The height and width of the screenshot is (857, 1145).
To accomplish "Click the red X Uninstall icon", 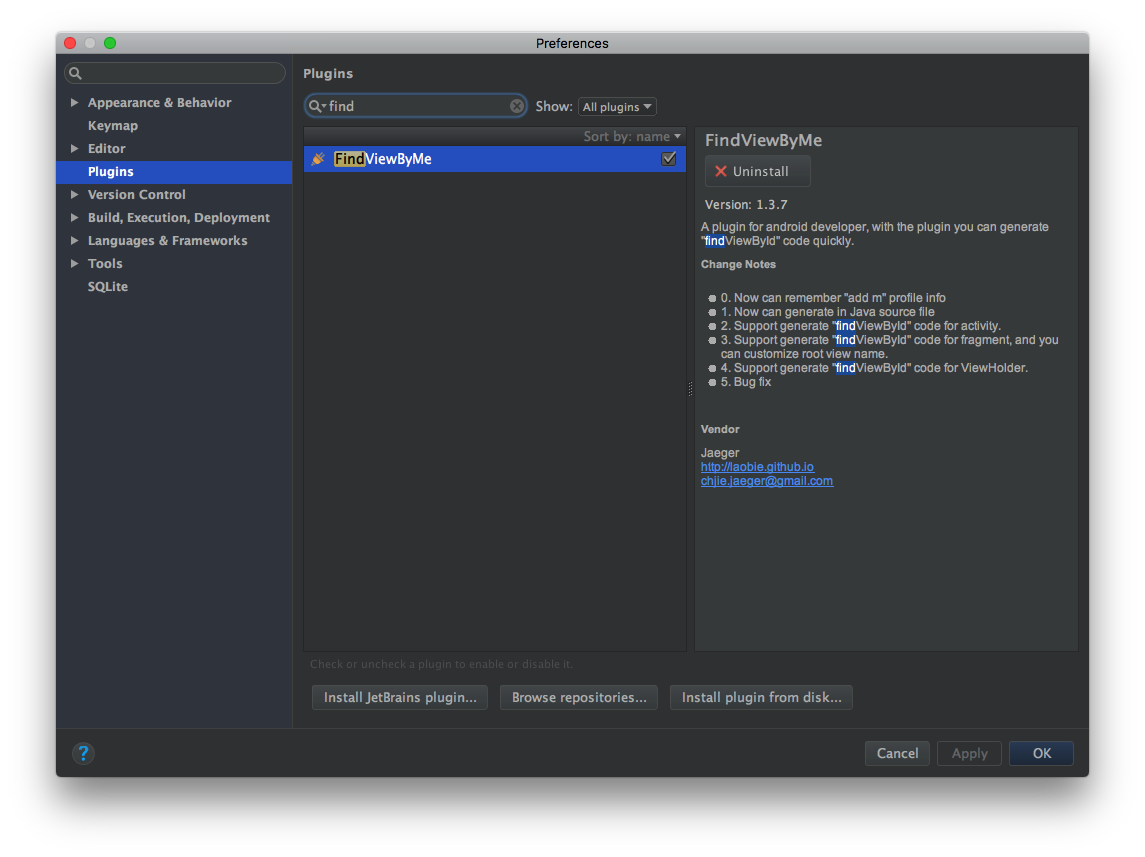I will coord(721,172).
